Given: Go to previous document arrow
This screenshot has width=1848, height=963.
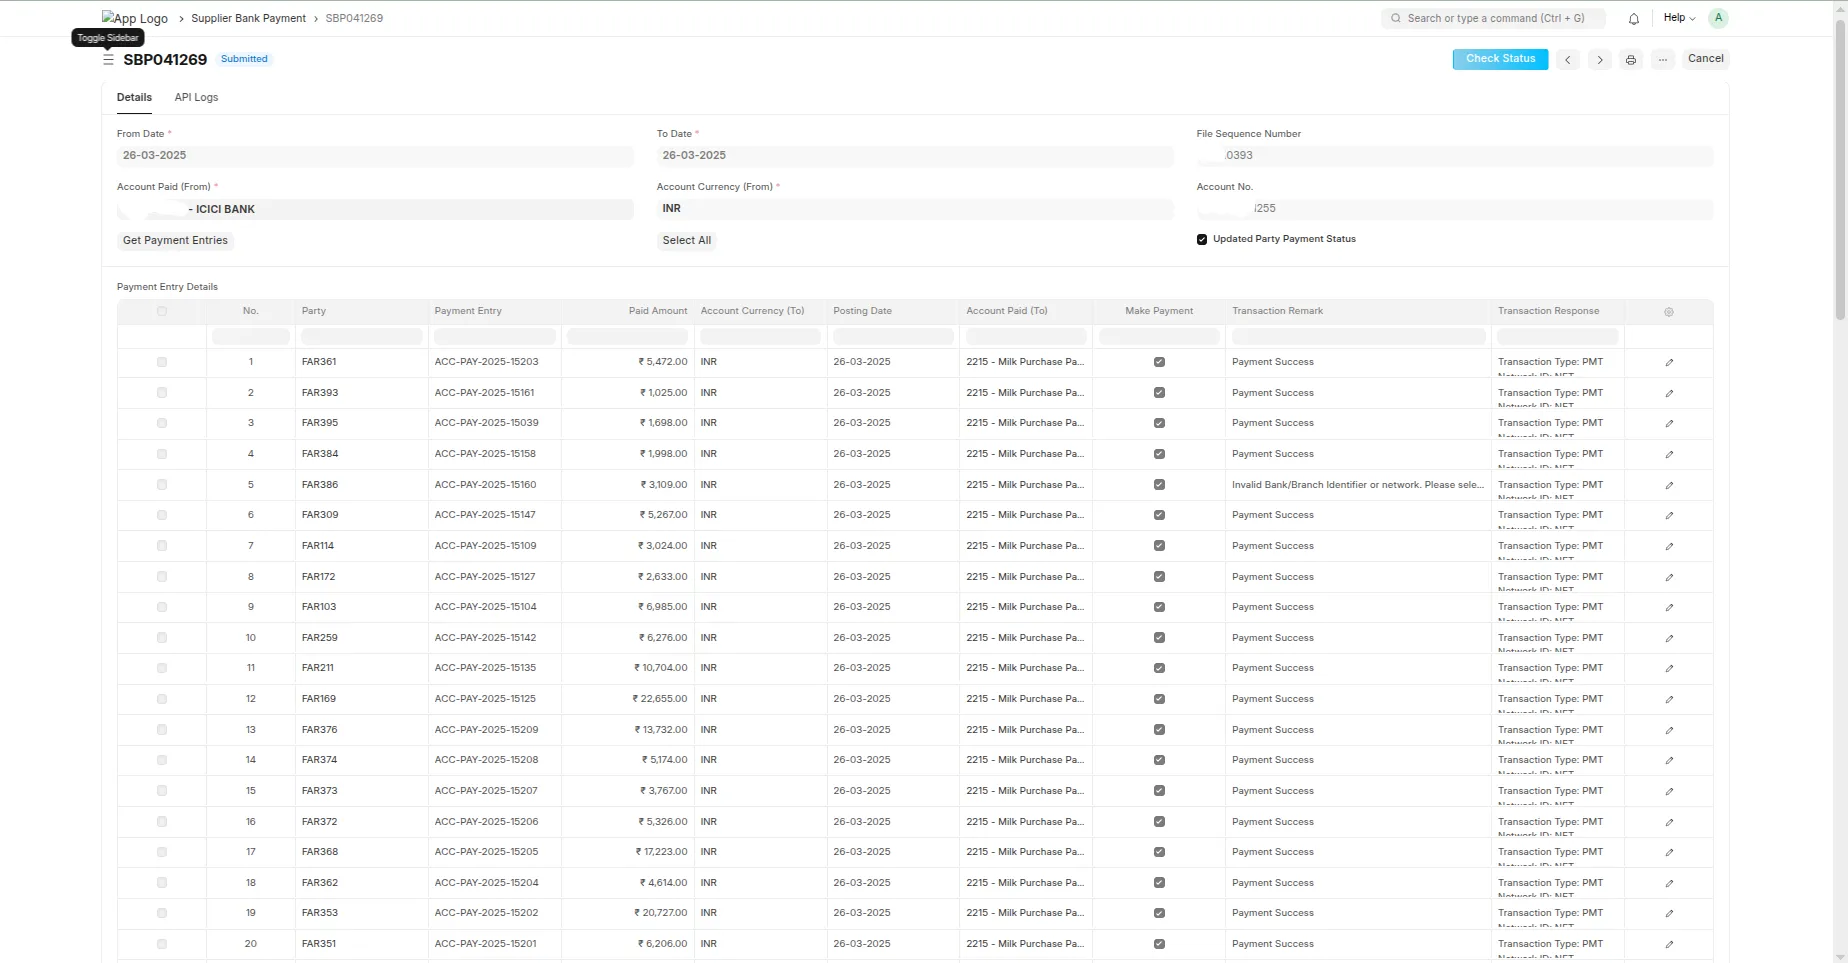Looking at the screenshot, I should click(x=1568, y=60).
